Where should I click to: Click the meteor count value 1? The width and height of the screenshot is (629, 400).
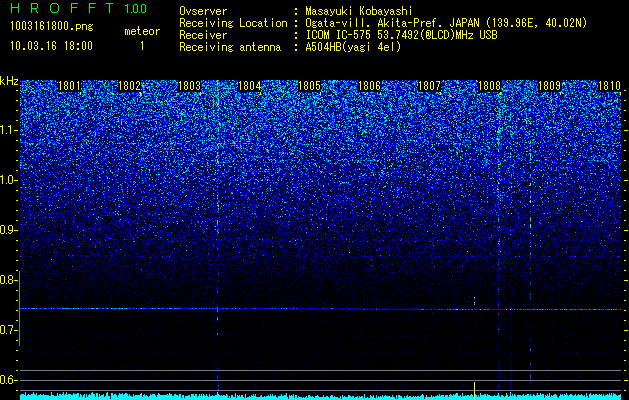(142, 46)
